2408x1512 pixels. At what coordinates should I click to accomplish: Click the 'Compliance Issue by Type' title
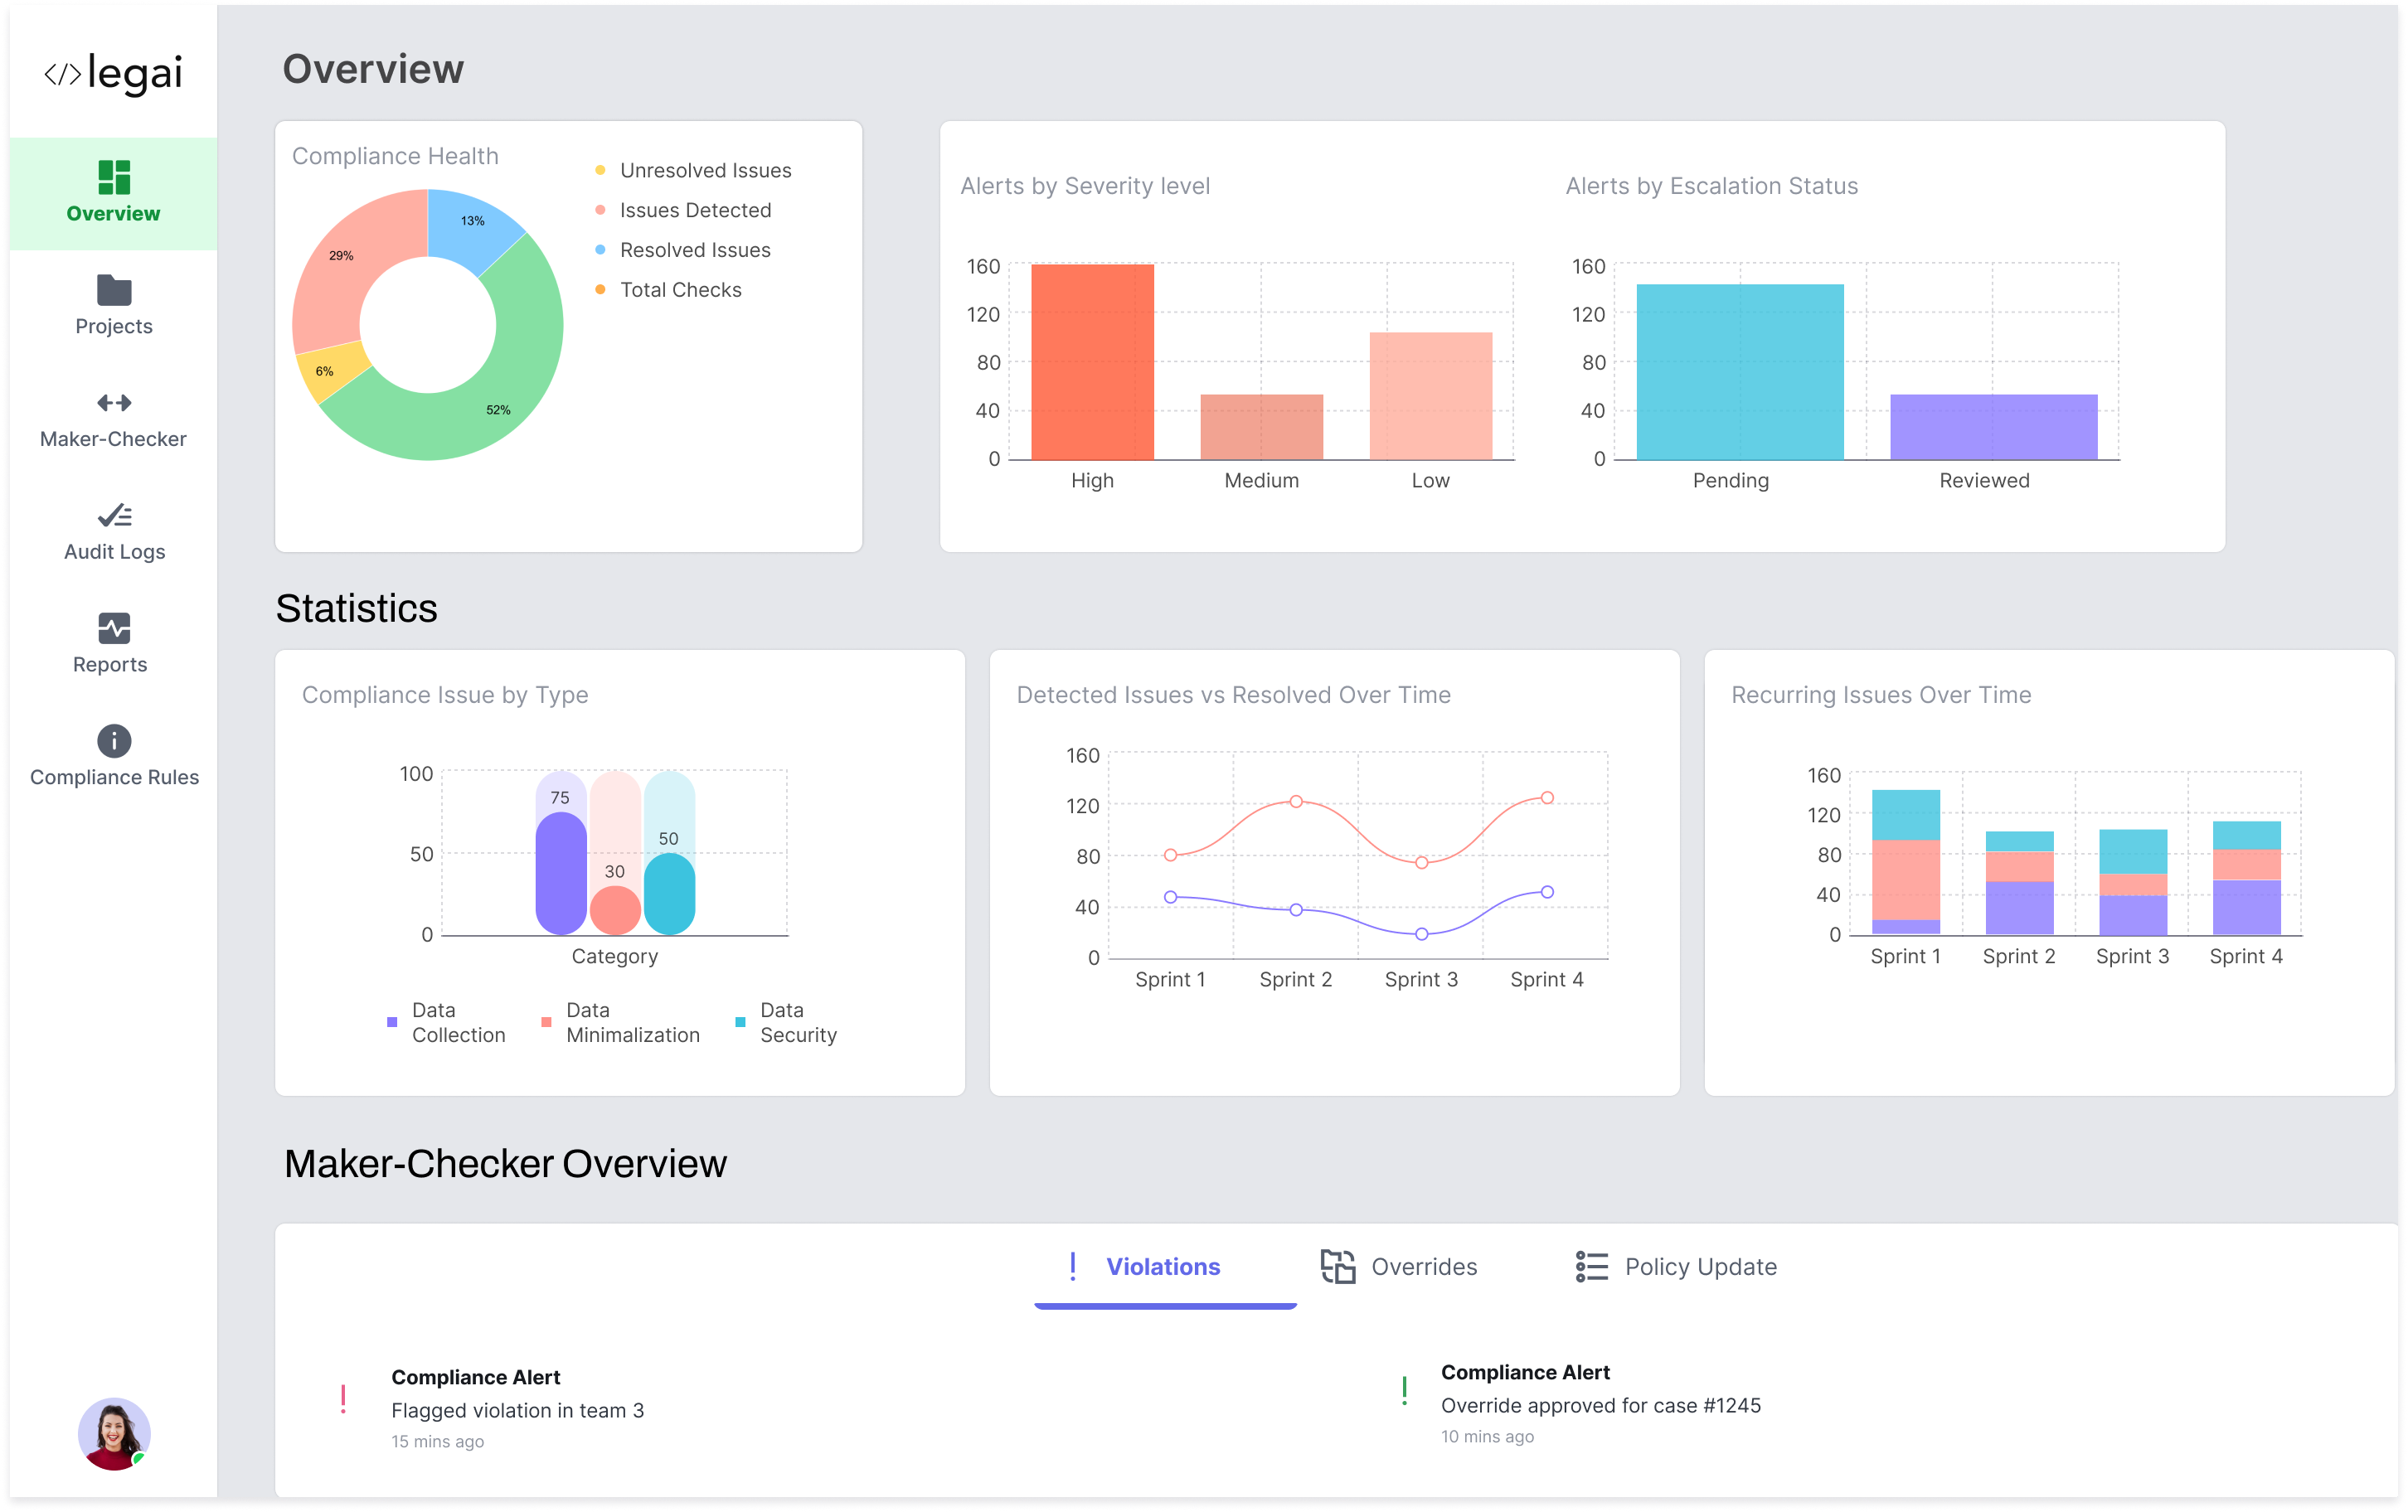(445, 695)
